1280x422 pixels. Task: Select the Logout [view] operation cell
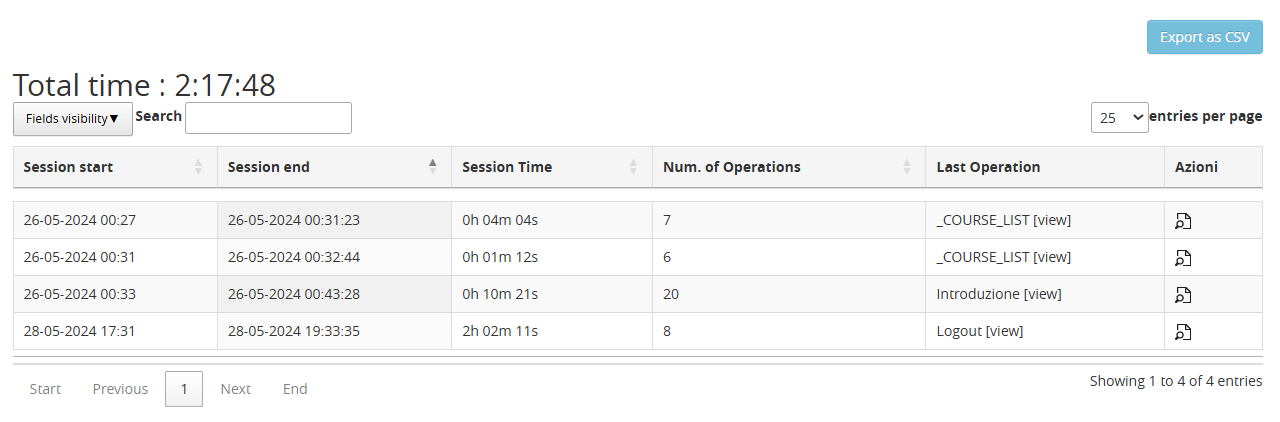979,331
